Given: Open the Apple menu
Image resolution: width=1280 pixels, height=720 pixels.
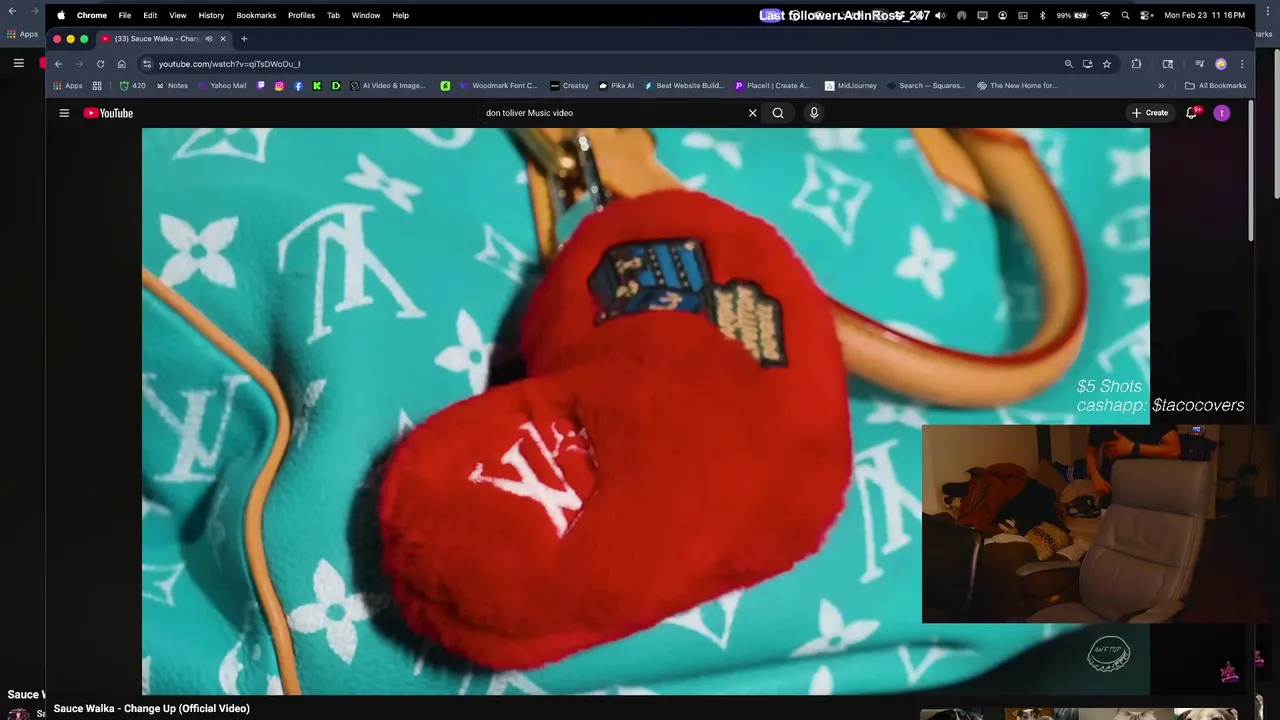Looking at the screenshot, I should point(61,15).
